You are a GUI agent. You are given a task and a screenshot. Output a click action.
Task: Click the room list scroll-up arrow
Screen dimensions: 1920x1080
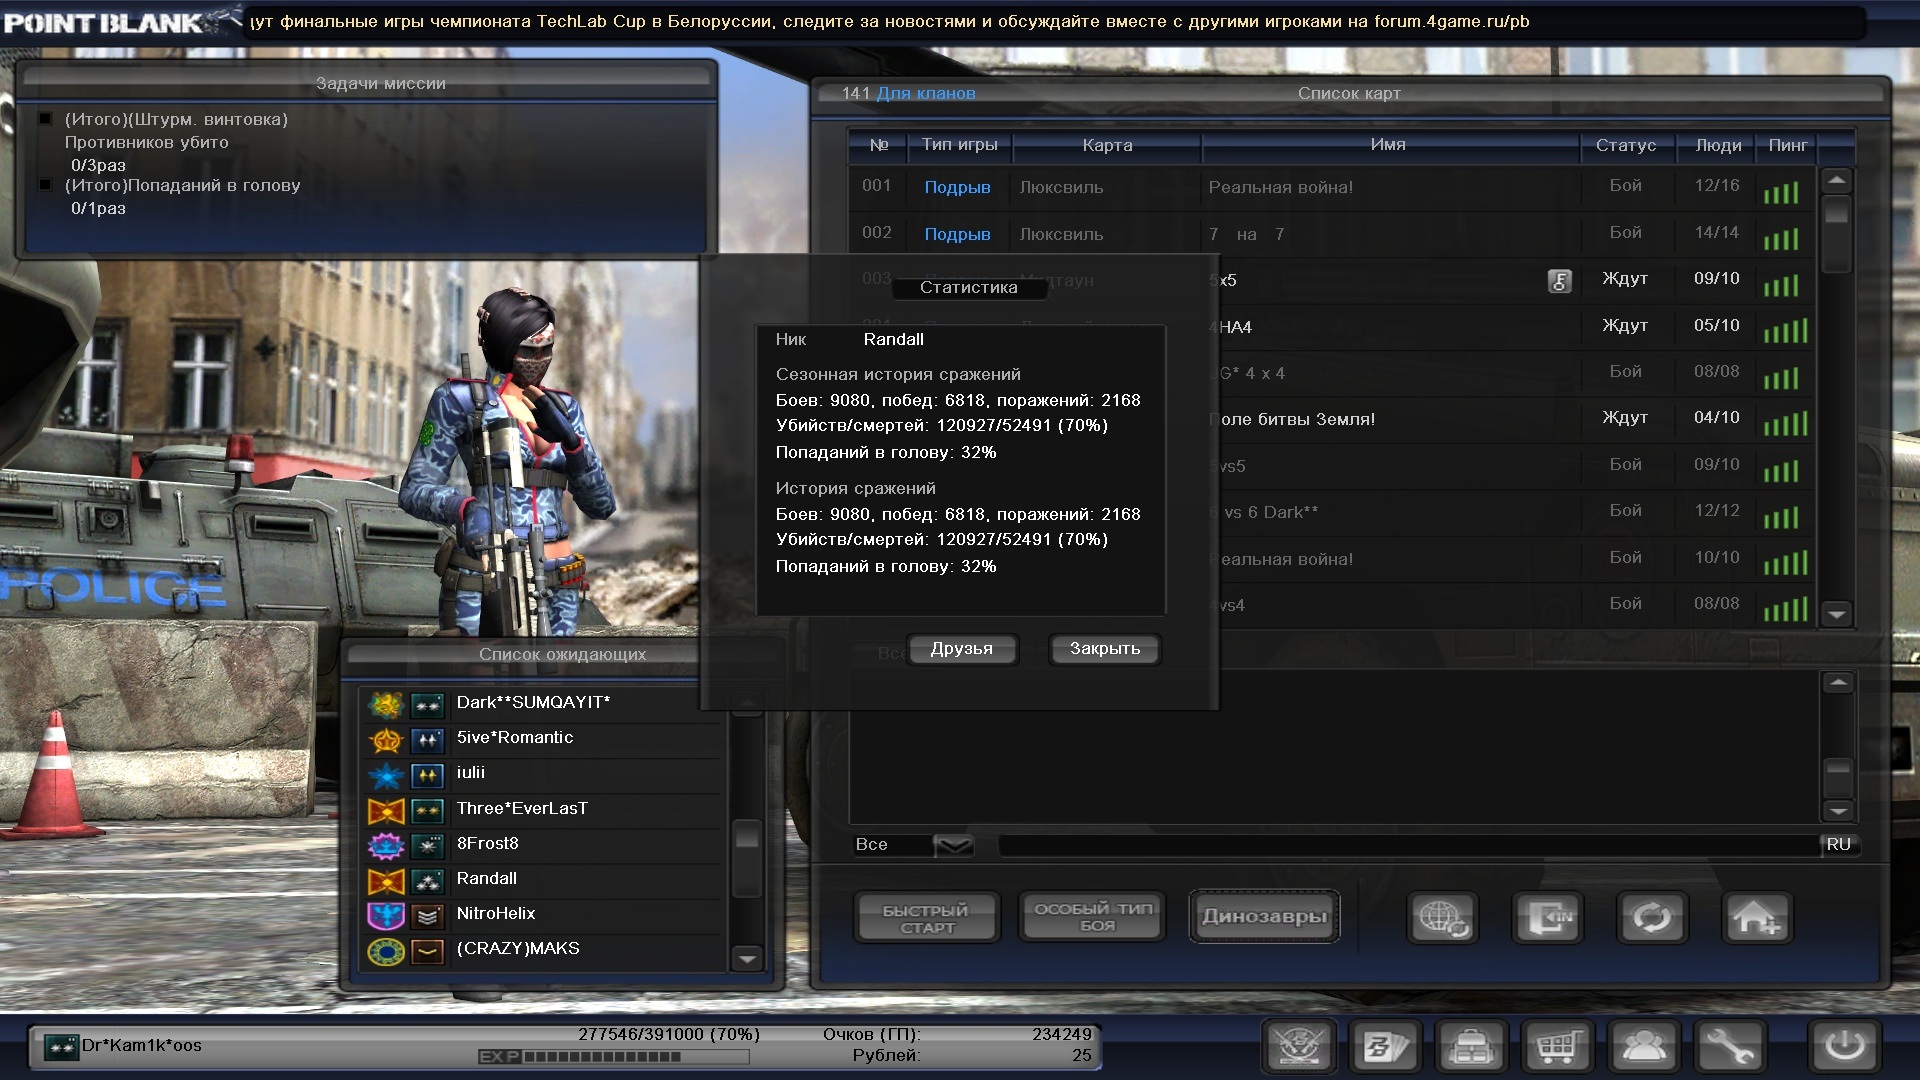[1837, 181]
